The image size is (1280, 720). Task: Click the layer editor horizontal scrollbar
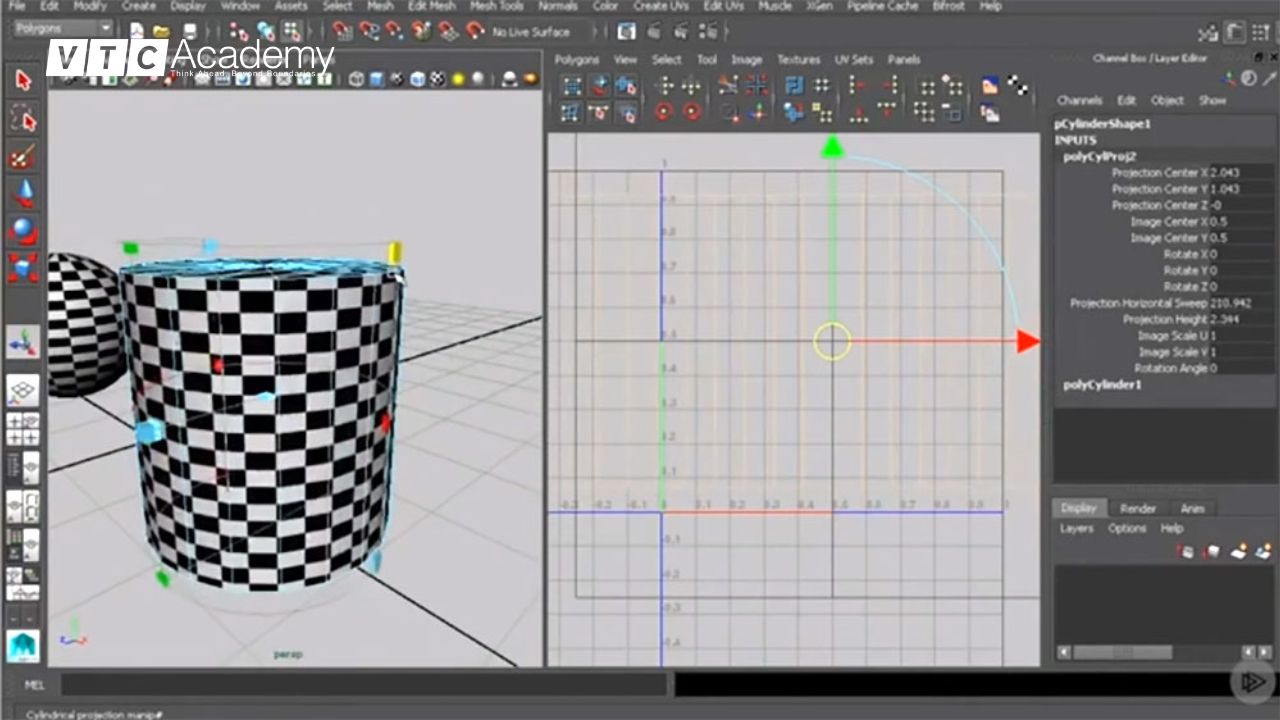pyautogui.click(x=1122, y=652)
